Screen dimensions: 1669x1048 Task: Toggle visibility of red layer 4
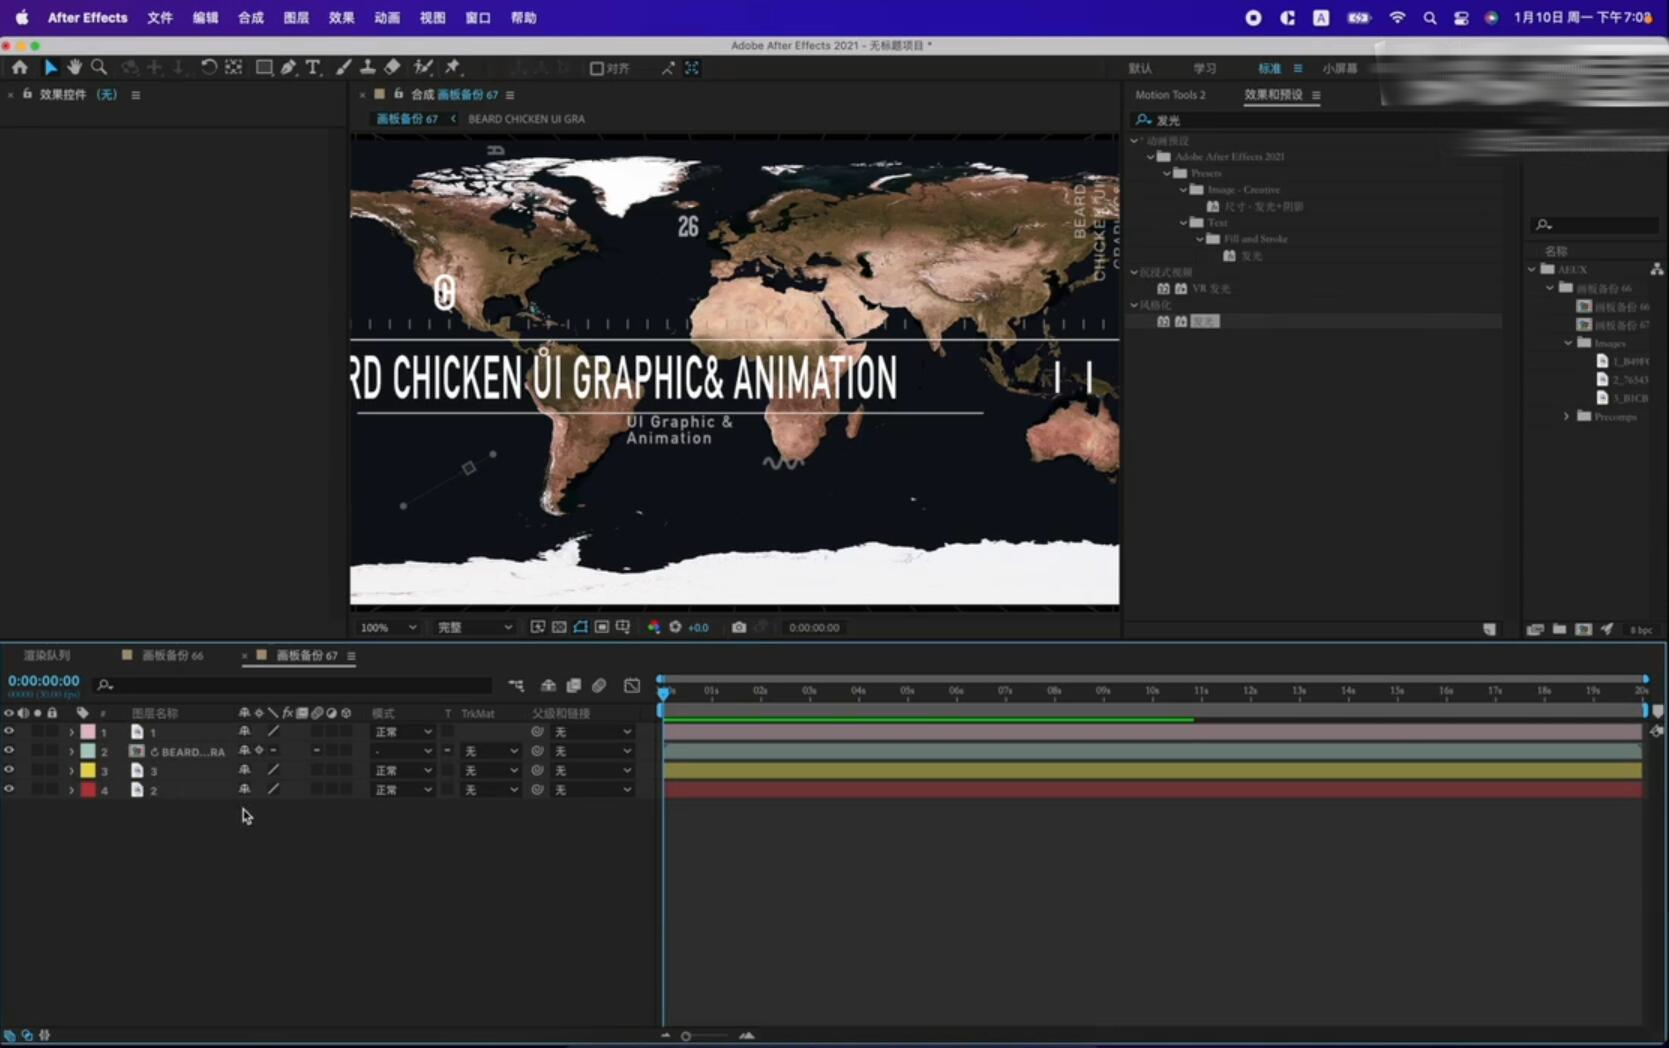tap(9, 789)
